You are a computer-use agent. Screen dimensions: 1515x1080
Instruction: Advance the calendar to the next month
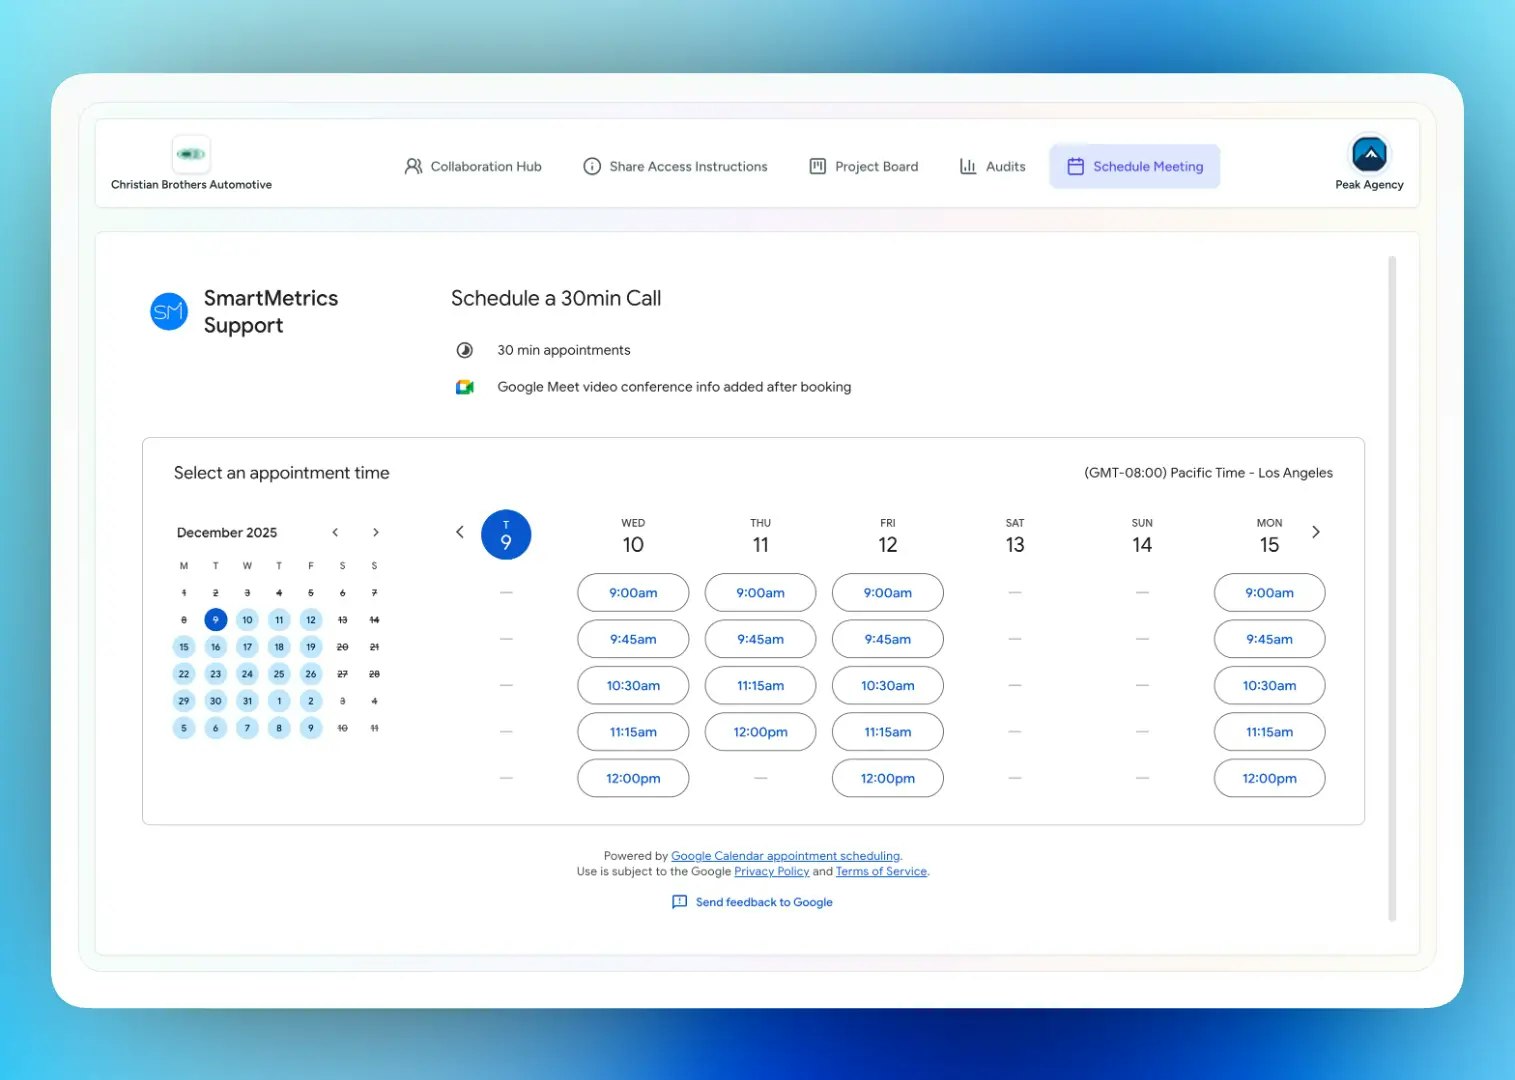click(375, 532)
